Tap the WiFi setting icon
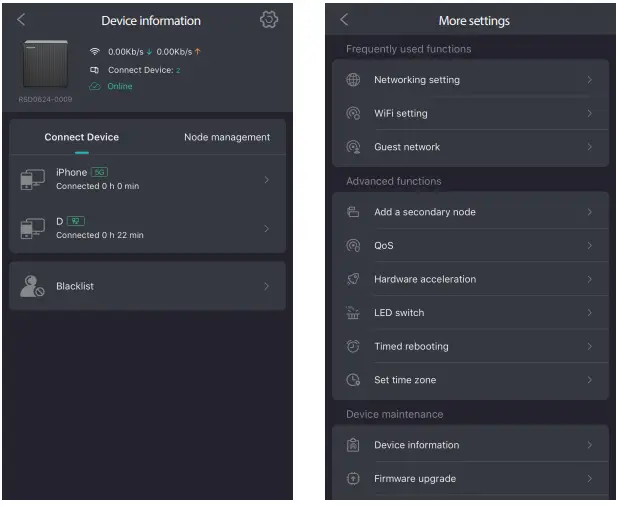The width and height of the screenshot is (619, 505). 353,114
